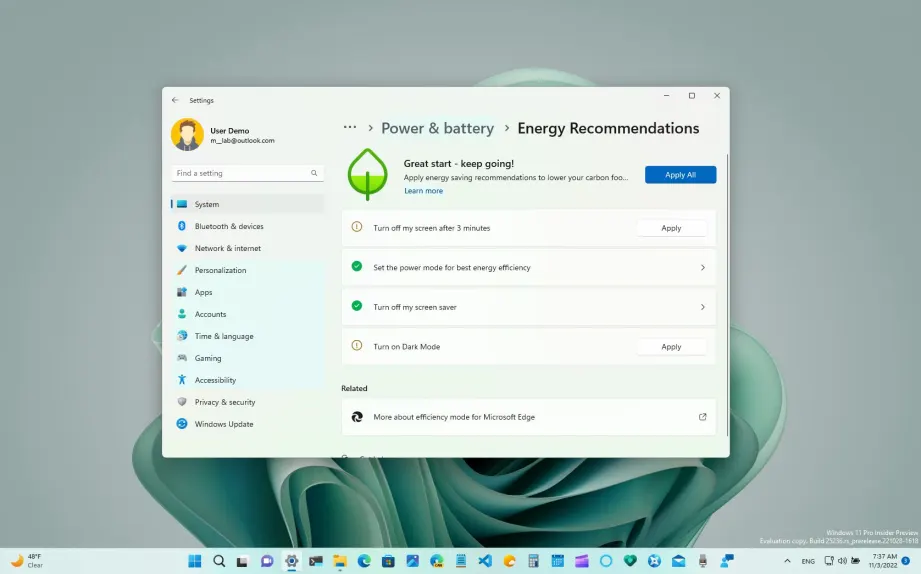This screenshot has height=574, width=921.
Task: Open taskbar Search
Action: click(x=219, y=561)
